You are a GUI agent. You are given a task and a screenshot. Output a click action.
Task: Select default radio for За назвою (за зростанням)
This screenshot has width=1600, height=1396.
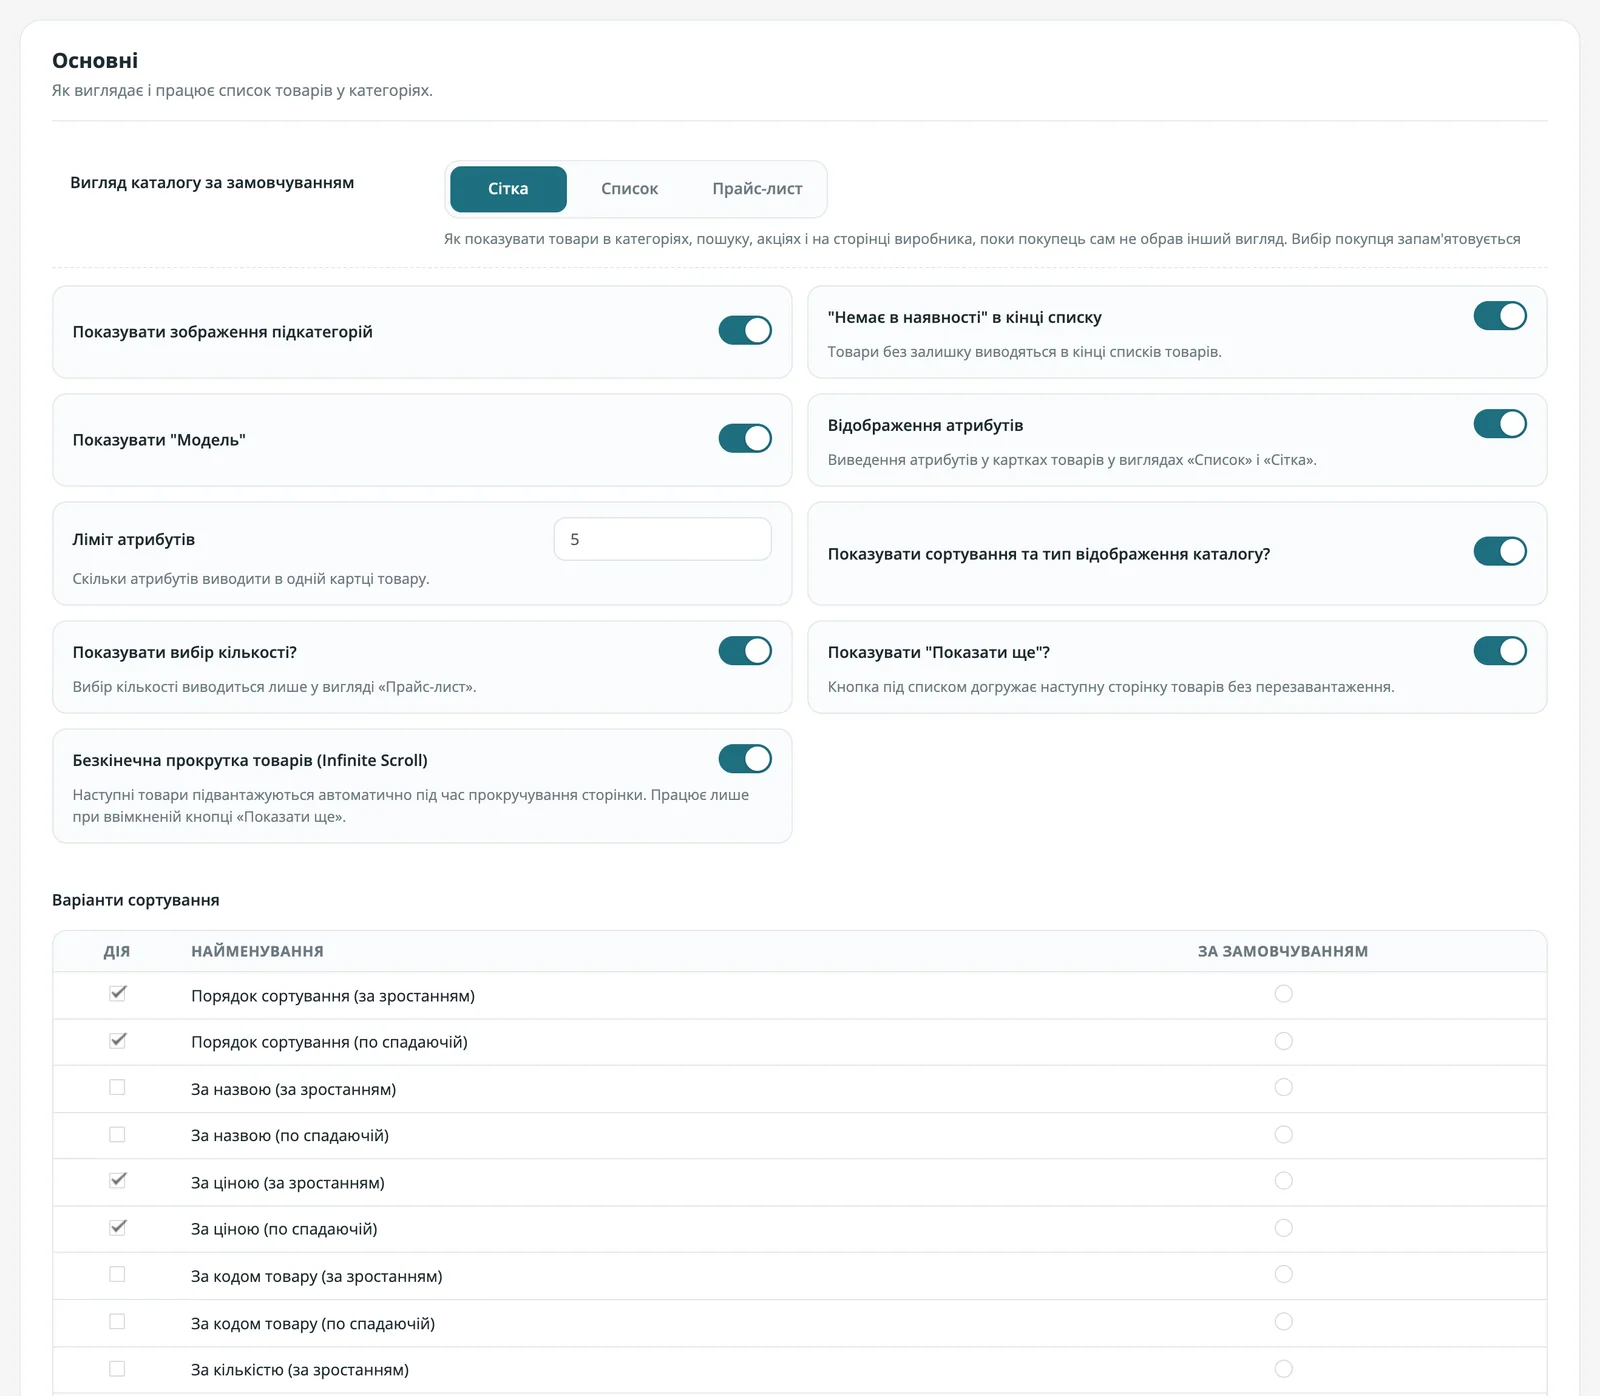[1284, 1087]
